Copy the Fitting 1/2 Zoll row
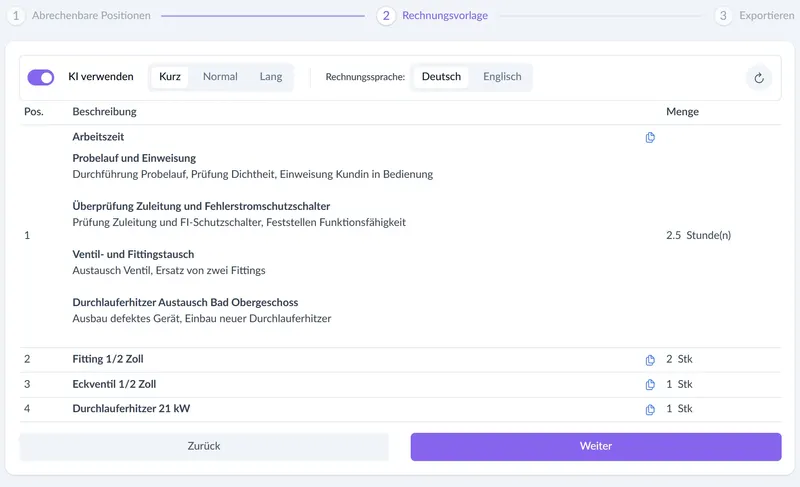Screen dimensions: 800x487 tap(650, 360)
